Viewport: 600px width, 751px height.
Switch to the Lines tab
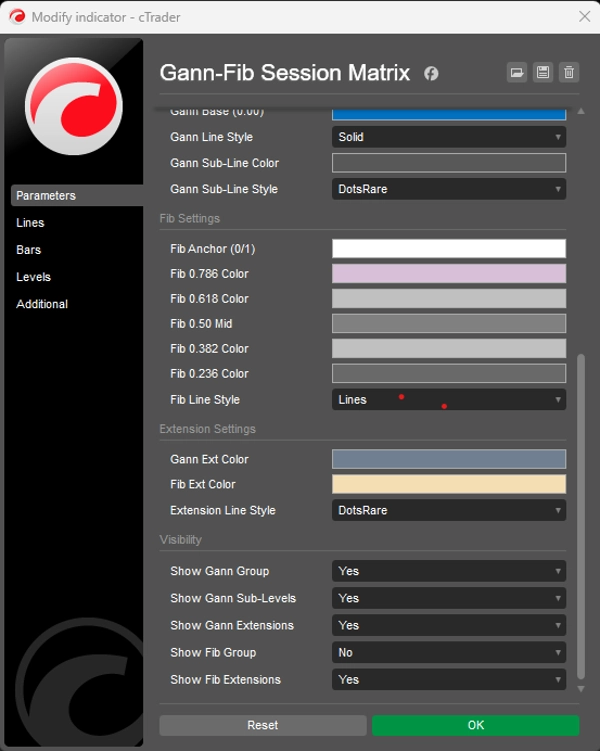click(30, 223)
